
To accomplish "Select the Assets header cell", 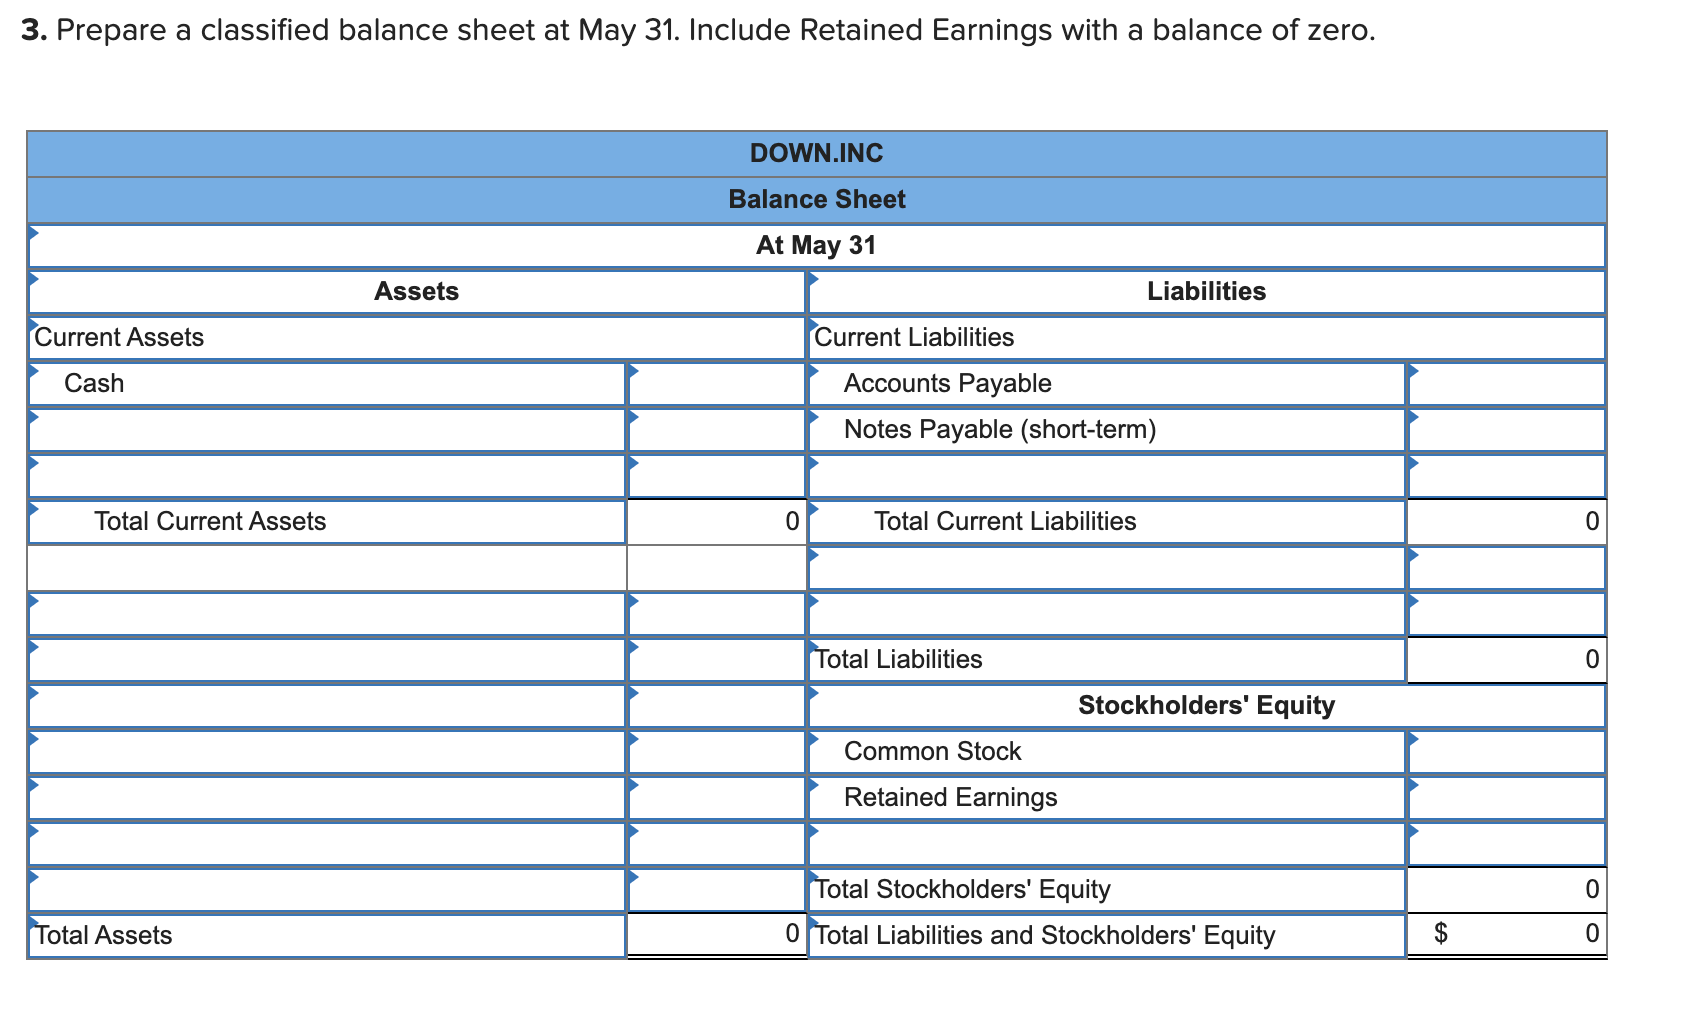I will click(x=416, y=292).
